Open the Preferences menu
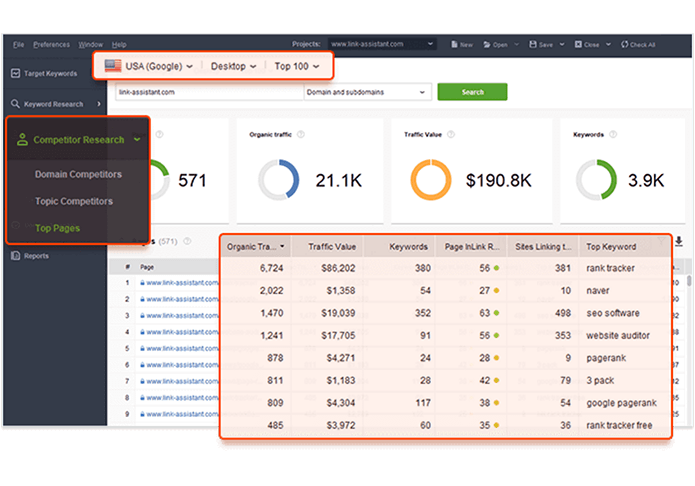 coord(50,45)
